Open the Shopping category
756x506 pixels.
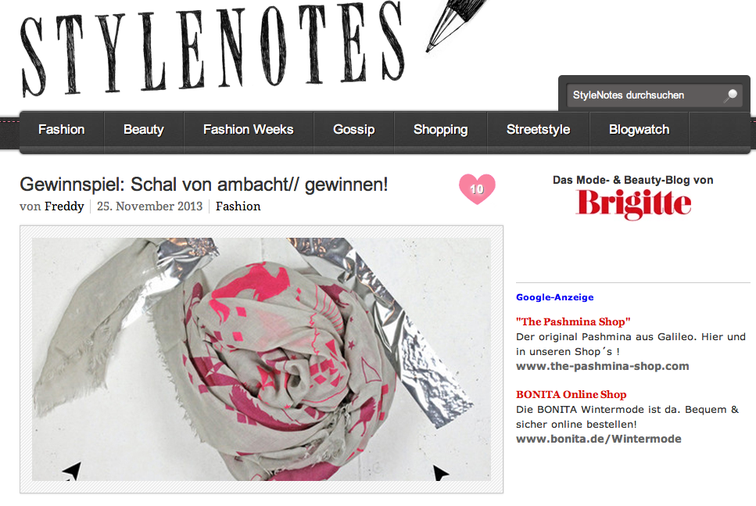pyautogui.click(x=441, y=130)
